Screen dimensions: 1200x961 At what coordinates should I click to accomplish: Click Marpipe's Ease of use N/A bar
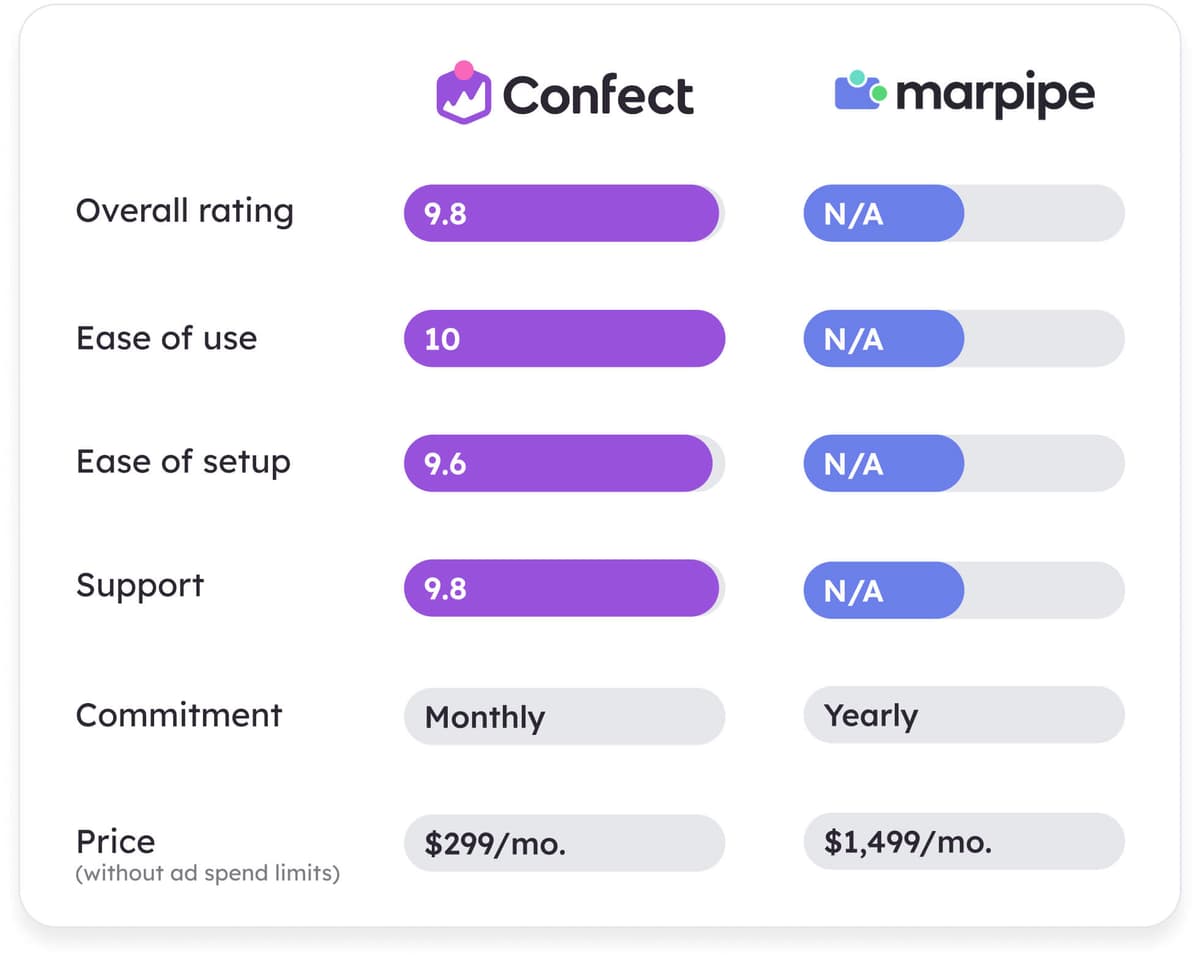(884, 339)
